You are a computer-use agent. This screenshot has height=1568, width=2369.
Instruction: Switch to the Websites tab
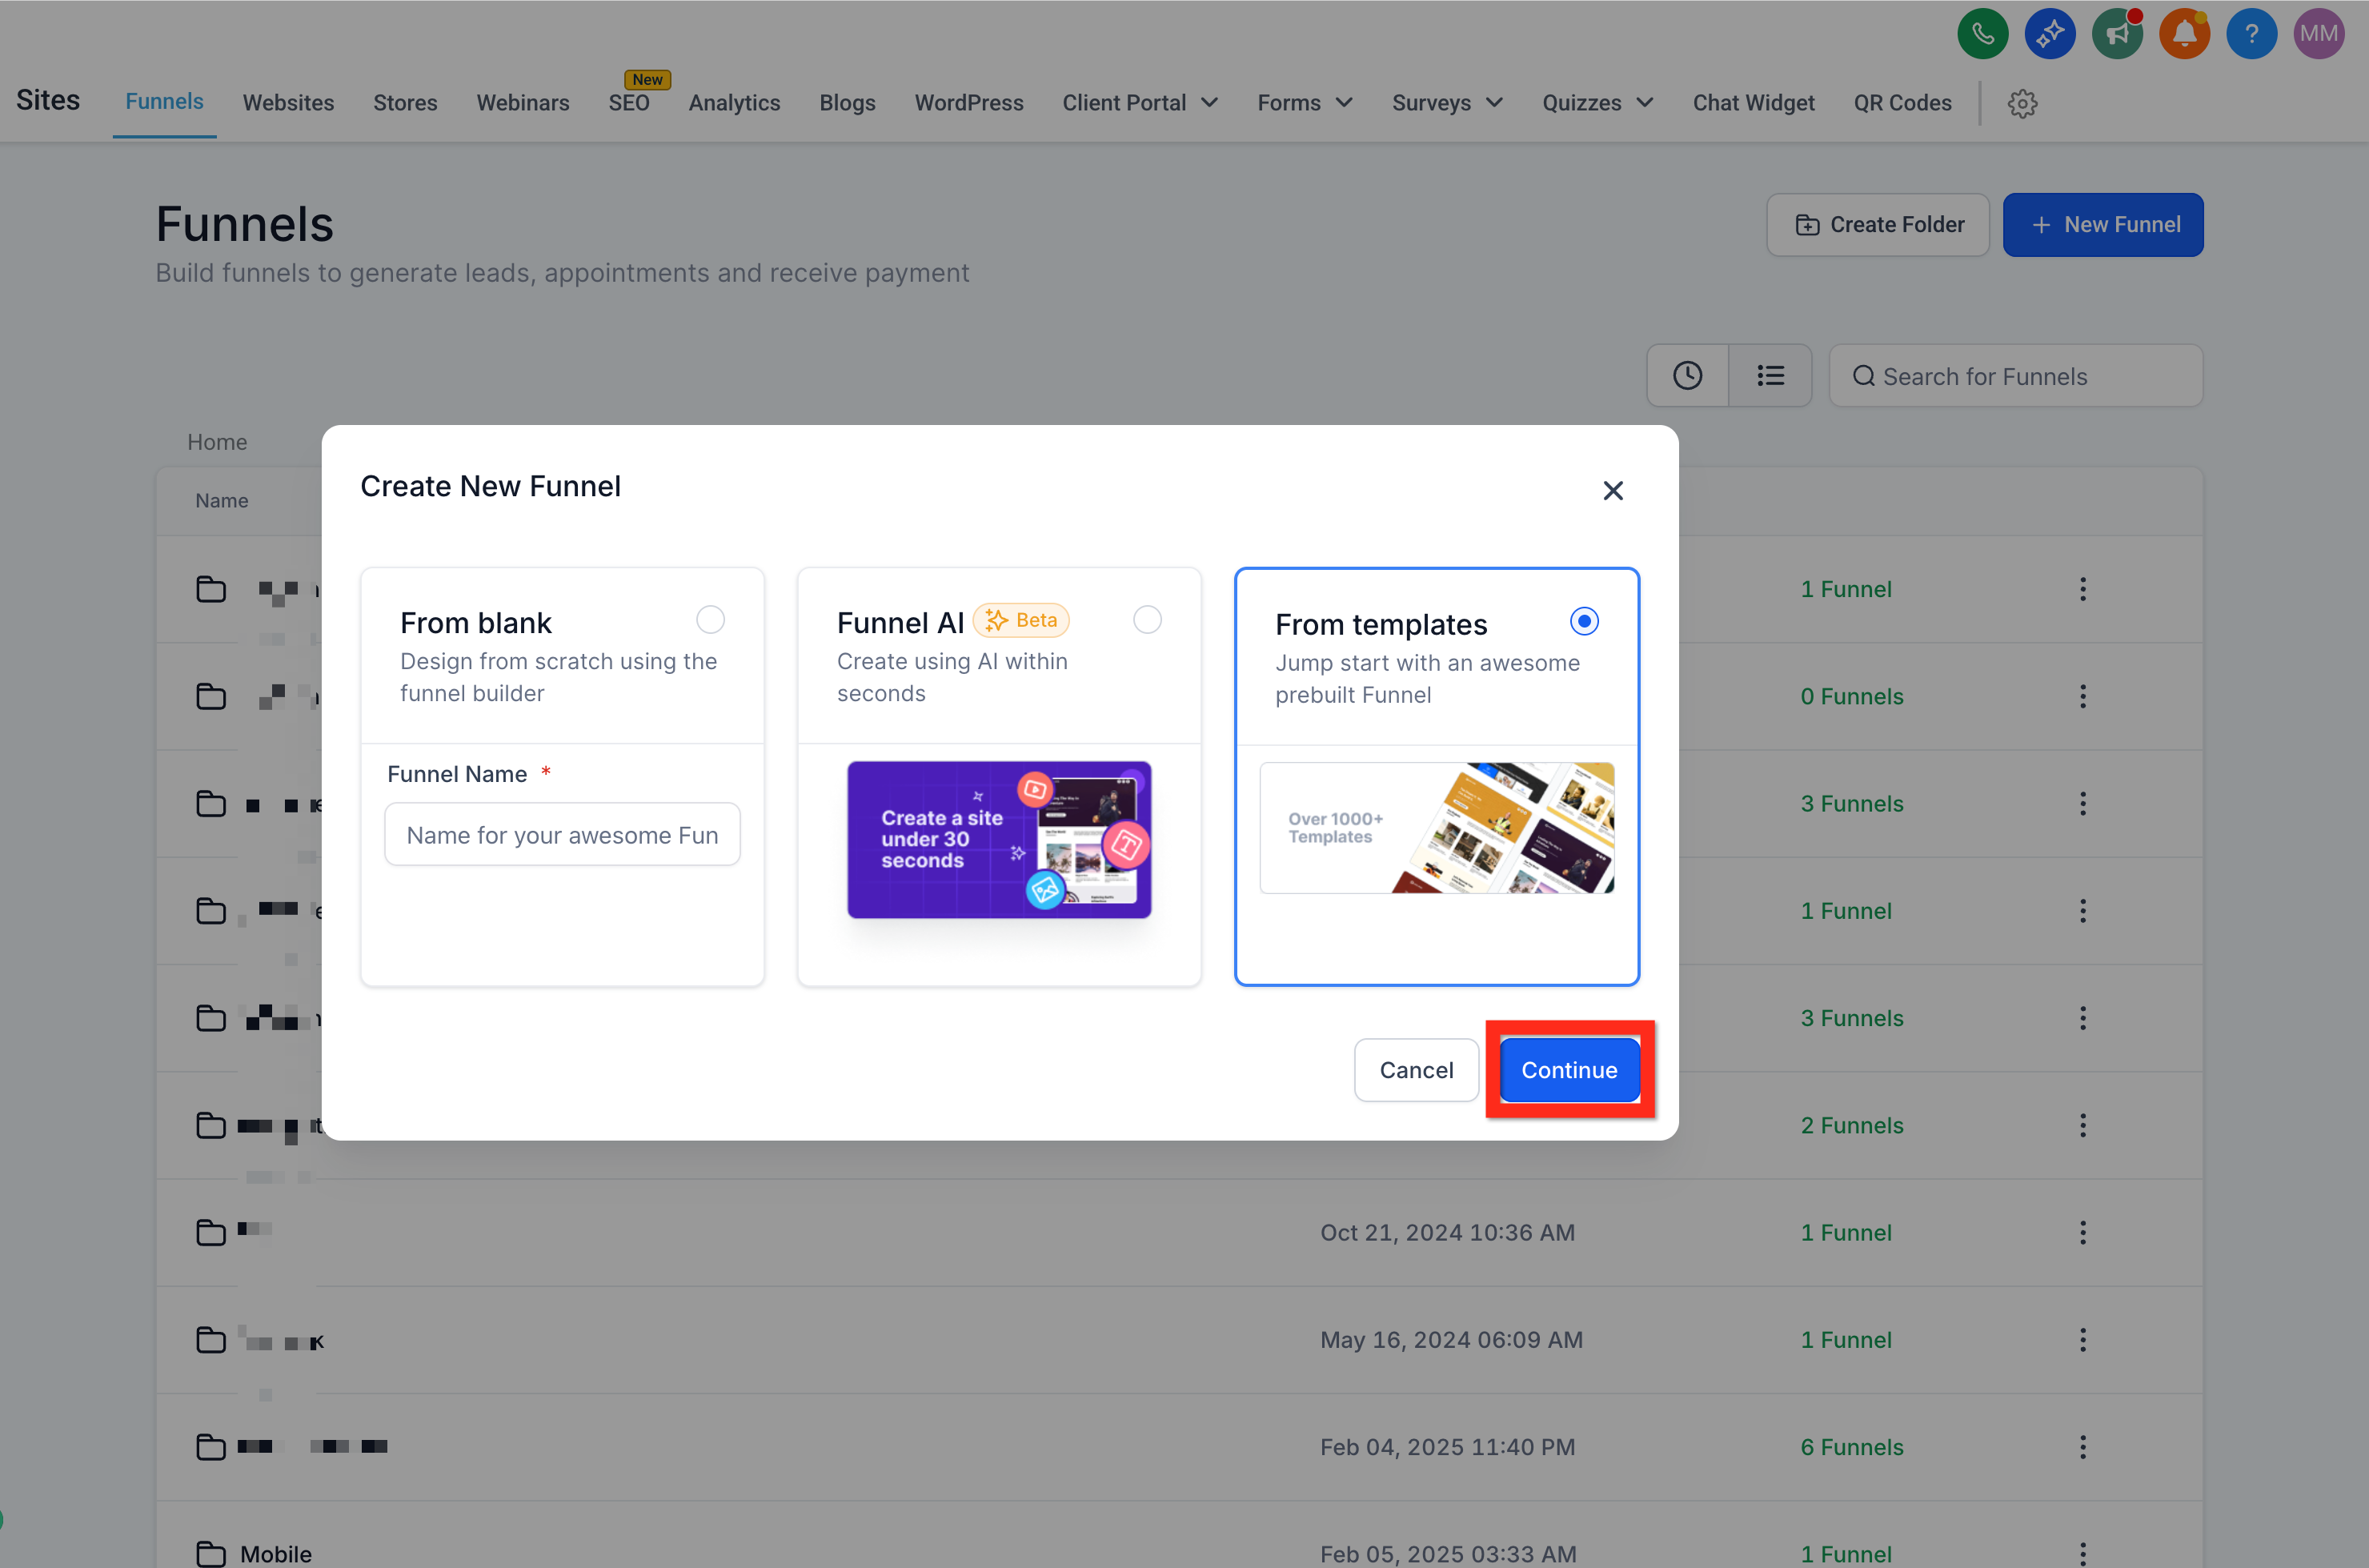click(288, 103)
